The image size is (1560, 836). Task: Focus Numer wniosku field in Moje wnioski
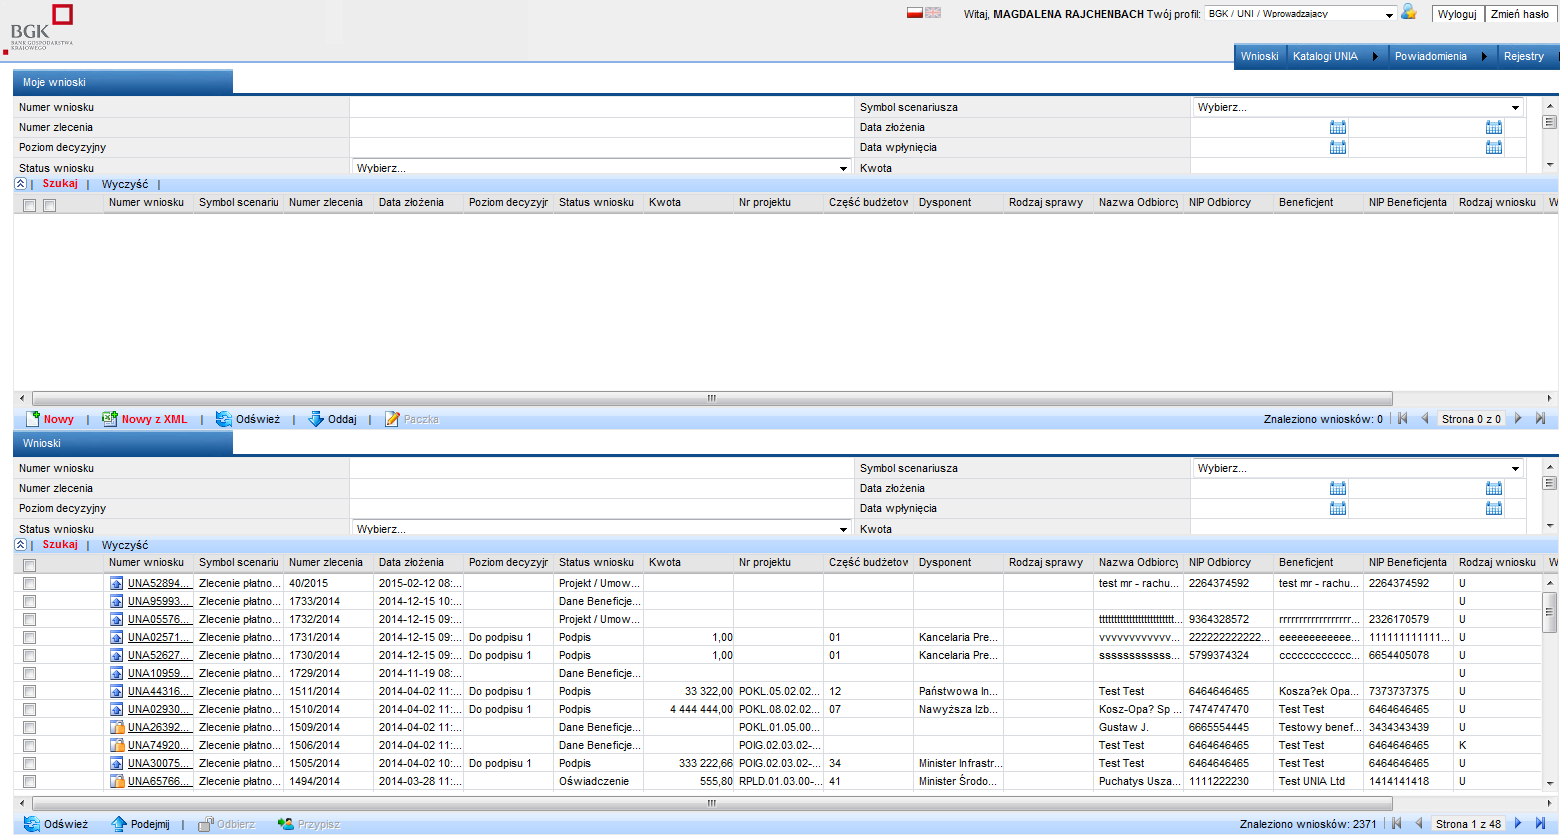point(600,107)
